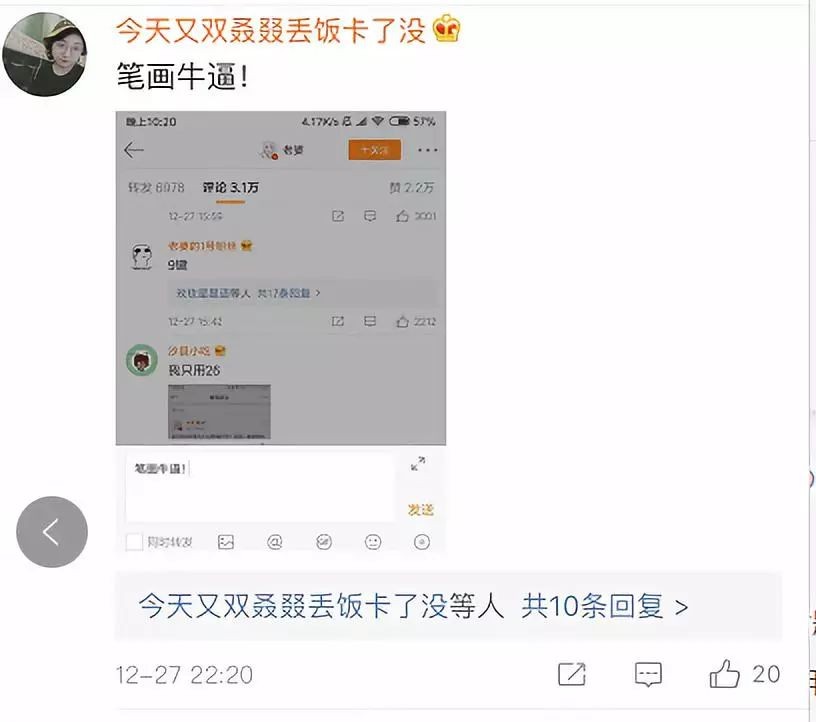Select the 转发 8078 tab
Viewport: 816px width, 722px height.
[156, 187]
